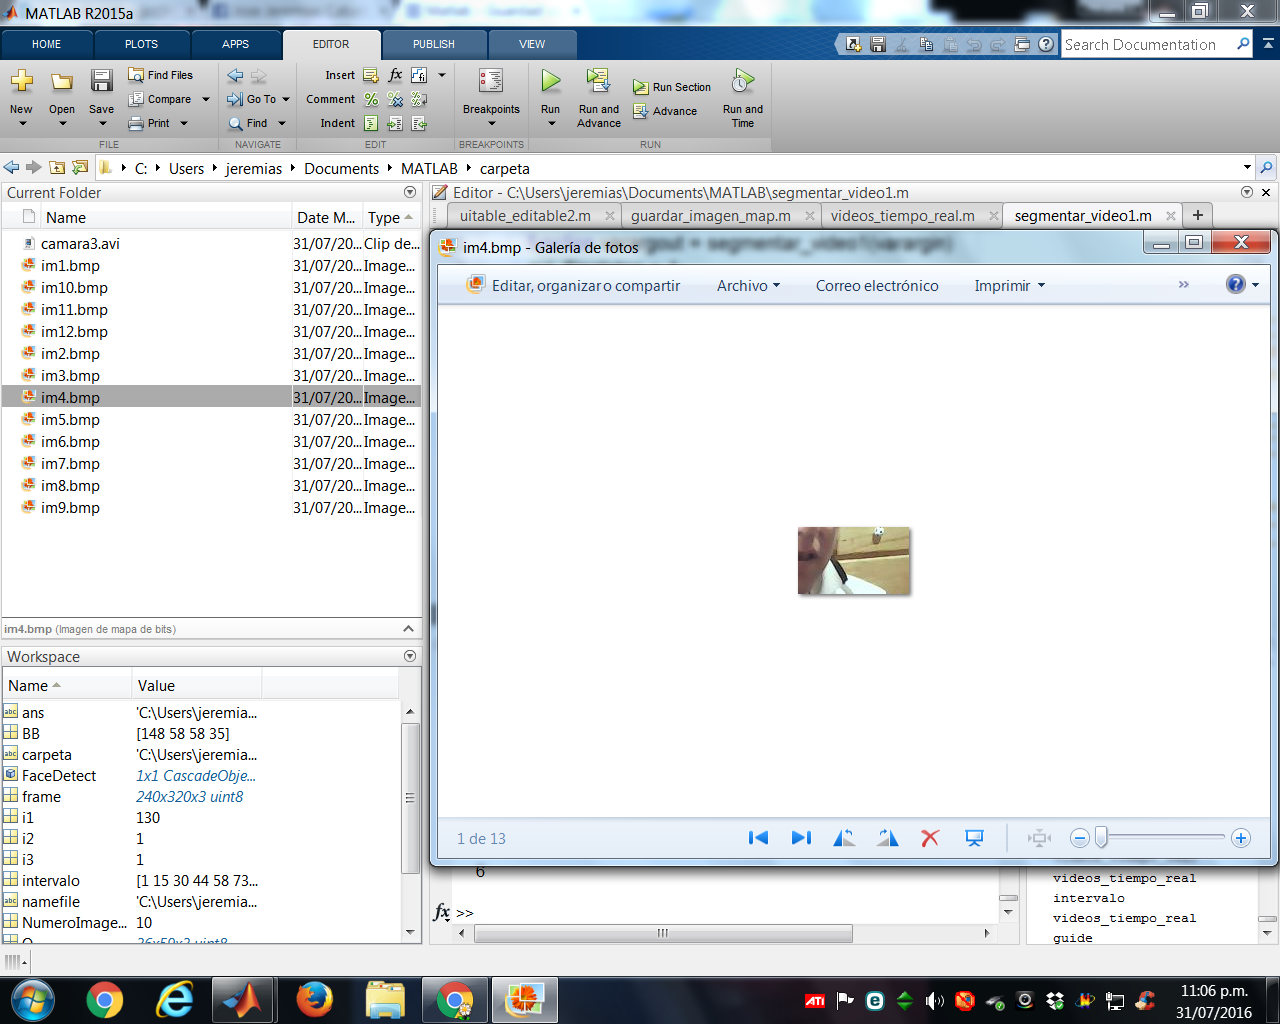Zoom out with the minus button
The width and height of the screenshot is (1280, 1024).
pos(1079,838)
